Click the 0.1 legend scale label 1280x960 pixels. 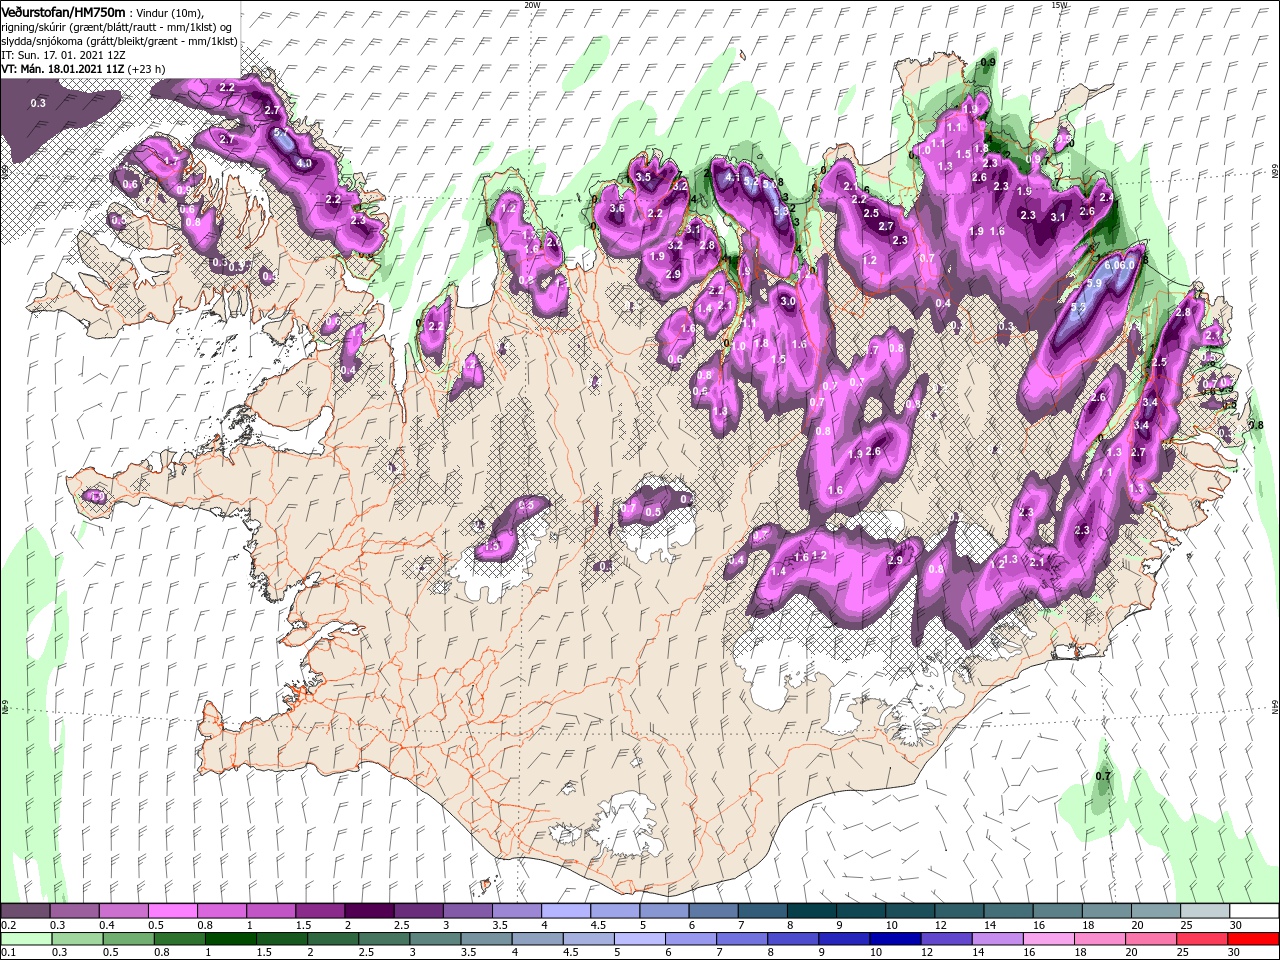8,952
